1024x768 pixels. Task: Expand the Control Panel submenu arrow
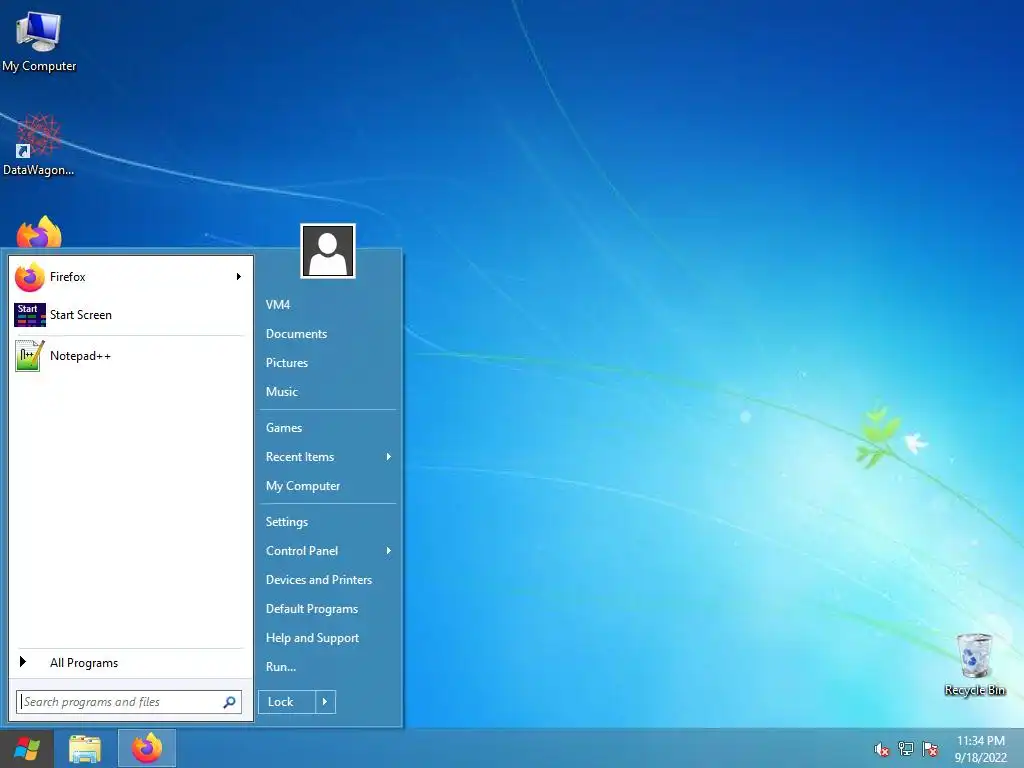point(389,551)
